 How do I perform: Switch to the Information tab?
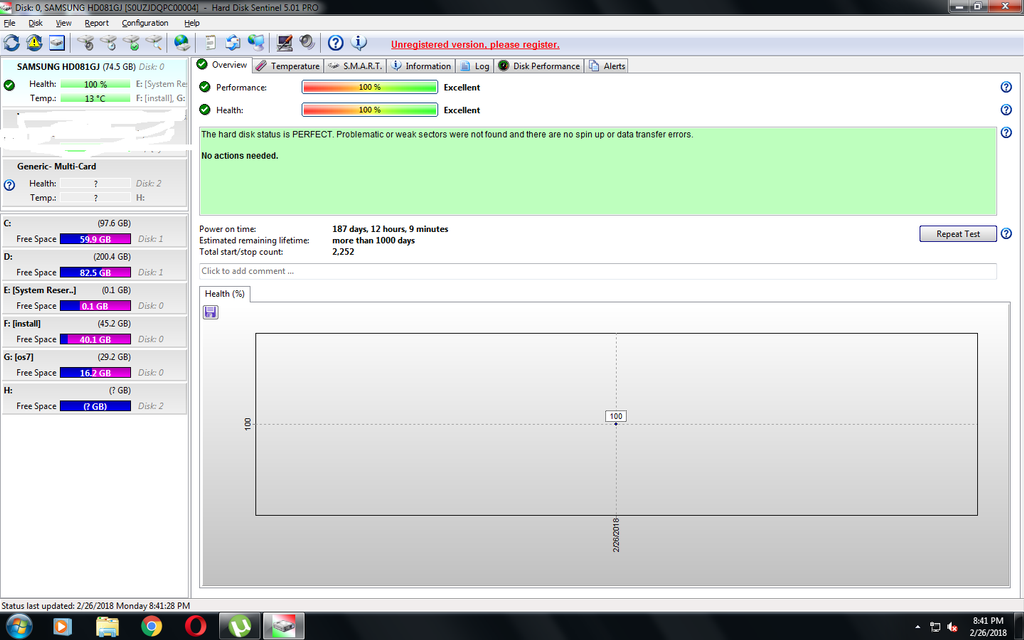421,66
